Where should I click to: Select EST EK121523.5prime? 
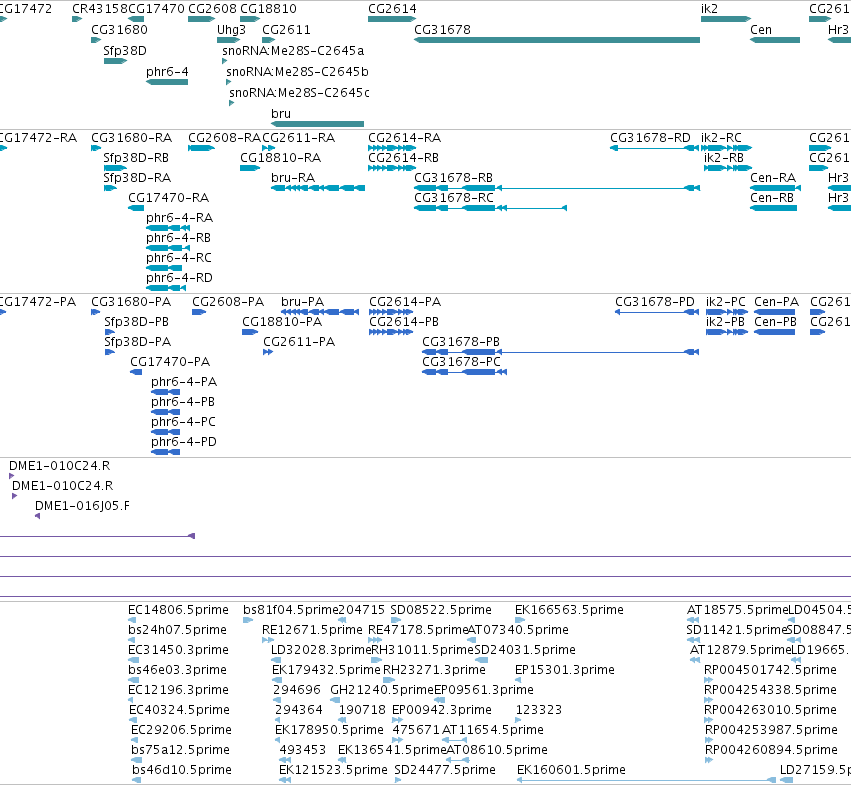tap(284, 780)
